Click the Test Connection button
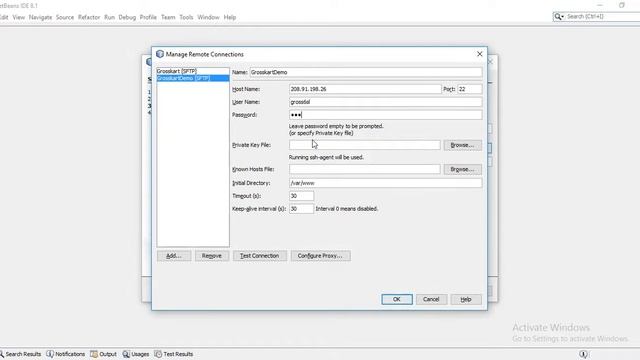 pyautogui.click(x=260, y=256)
